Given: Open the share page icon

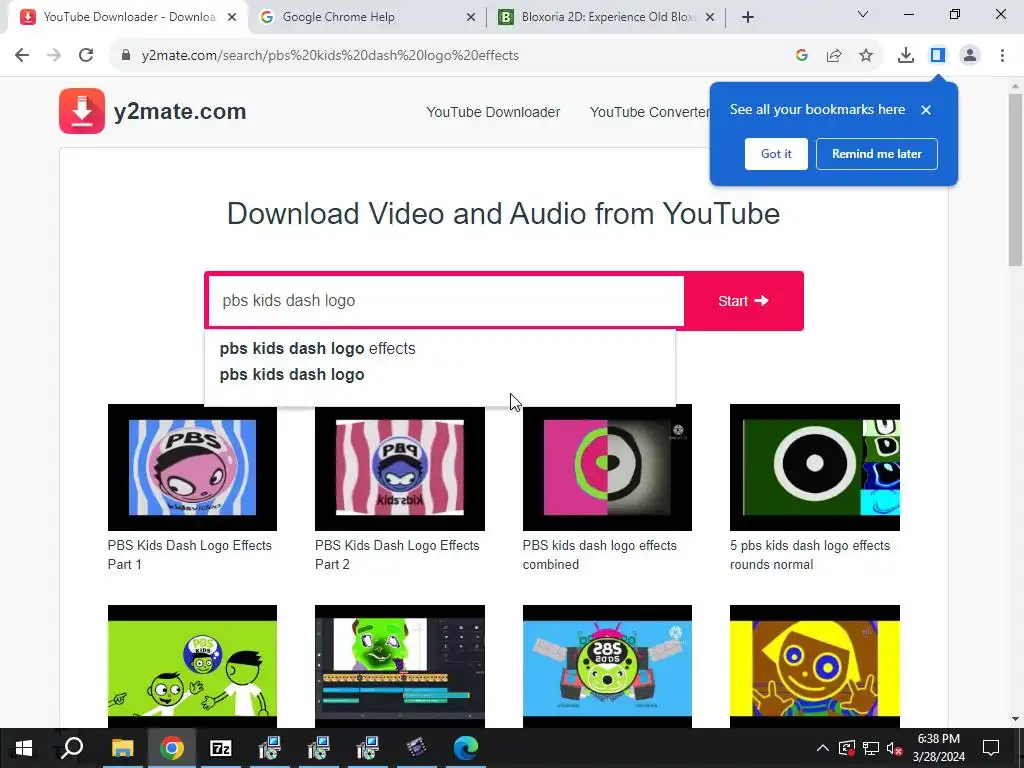Looking at the screenshot, I should (x=834, y=56).
